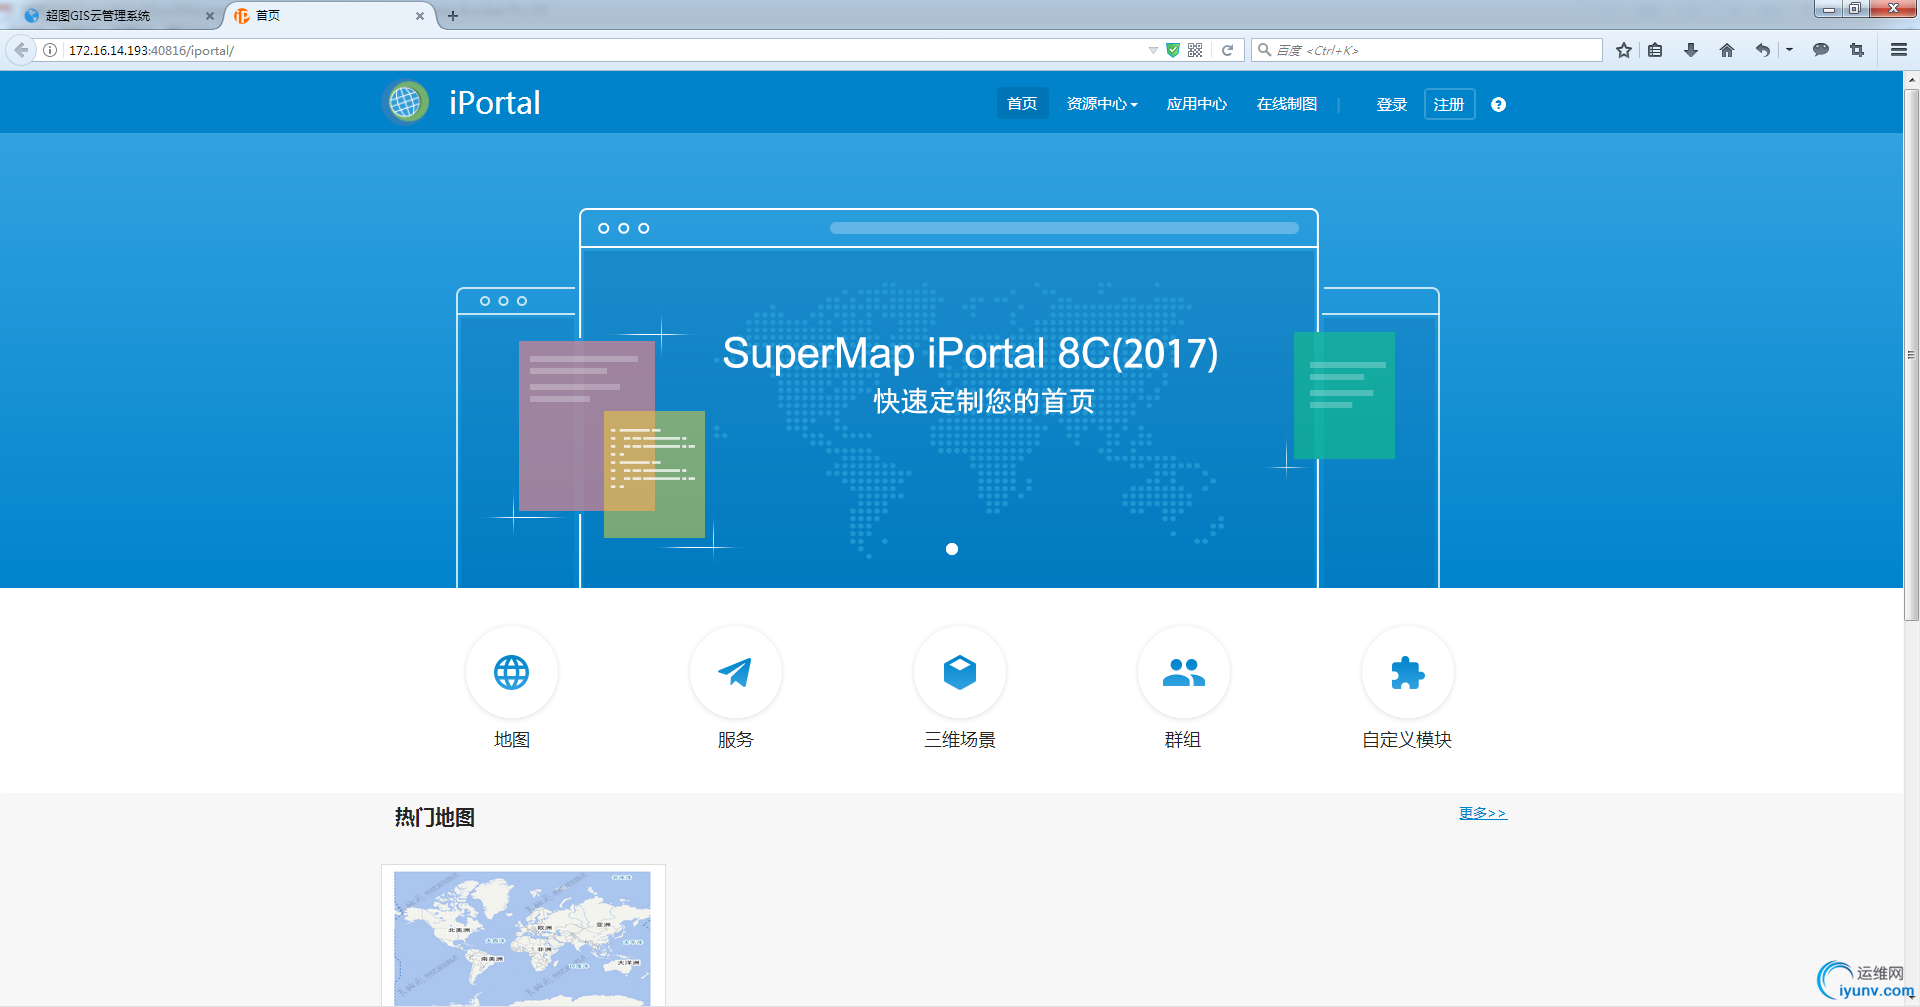Click the 地图 label text
This screenshot has width=1920, height=1007.
tap(512, 739)
